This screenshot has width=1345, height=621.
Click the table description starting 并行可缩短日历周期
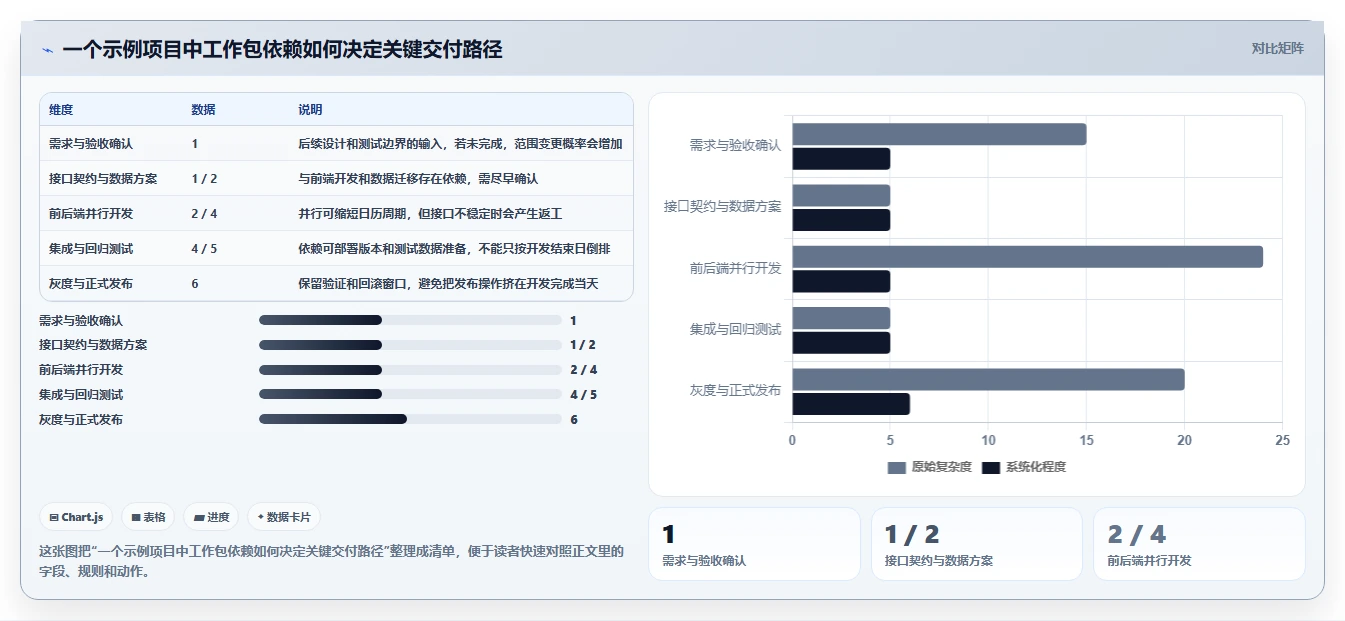click(430, 214)
